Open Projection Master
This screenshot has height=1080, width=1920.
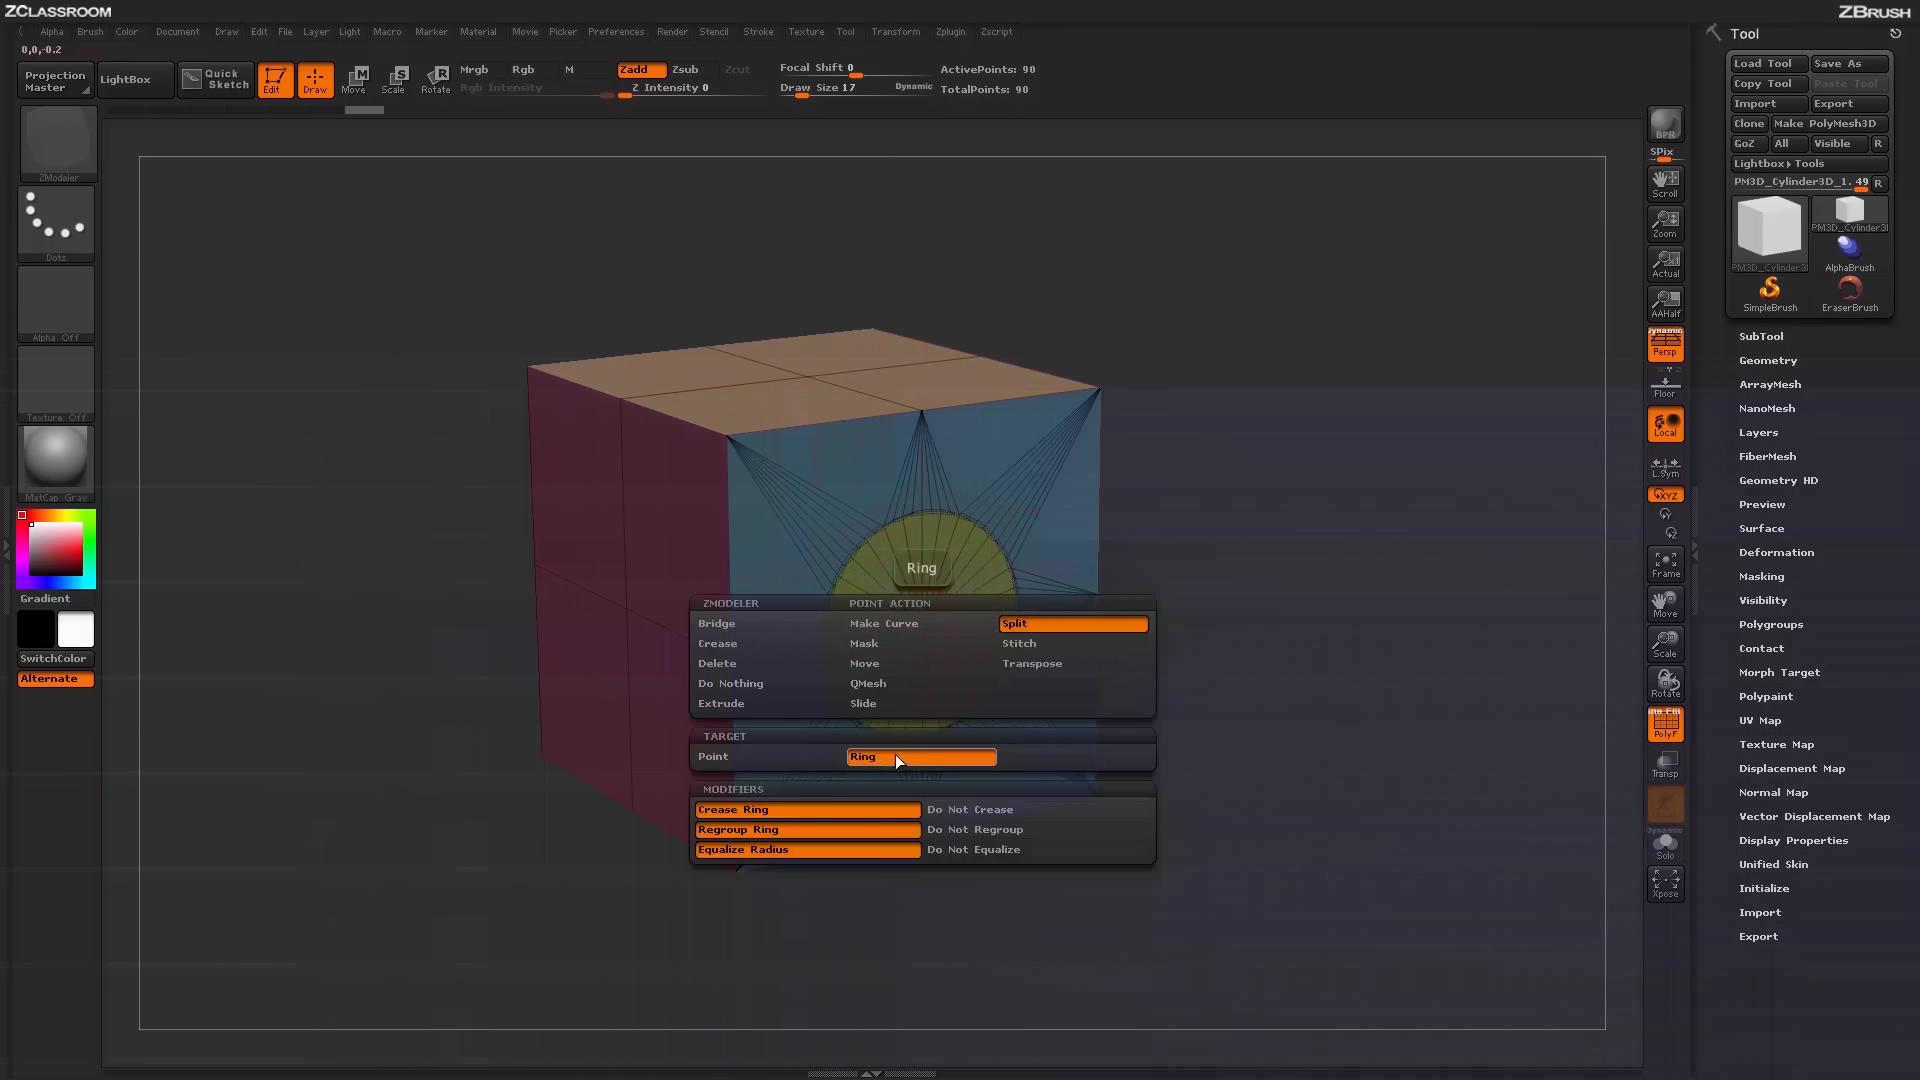(56, 81)
